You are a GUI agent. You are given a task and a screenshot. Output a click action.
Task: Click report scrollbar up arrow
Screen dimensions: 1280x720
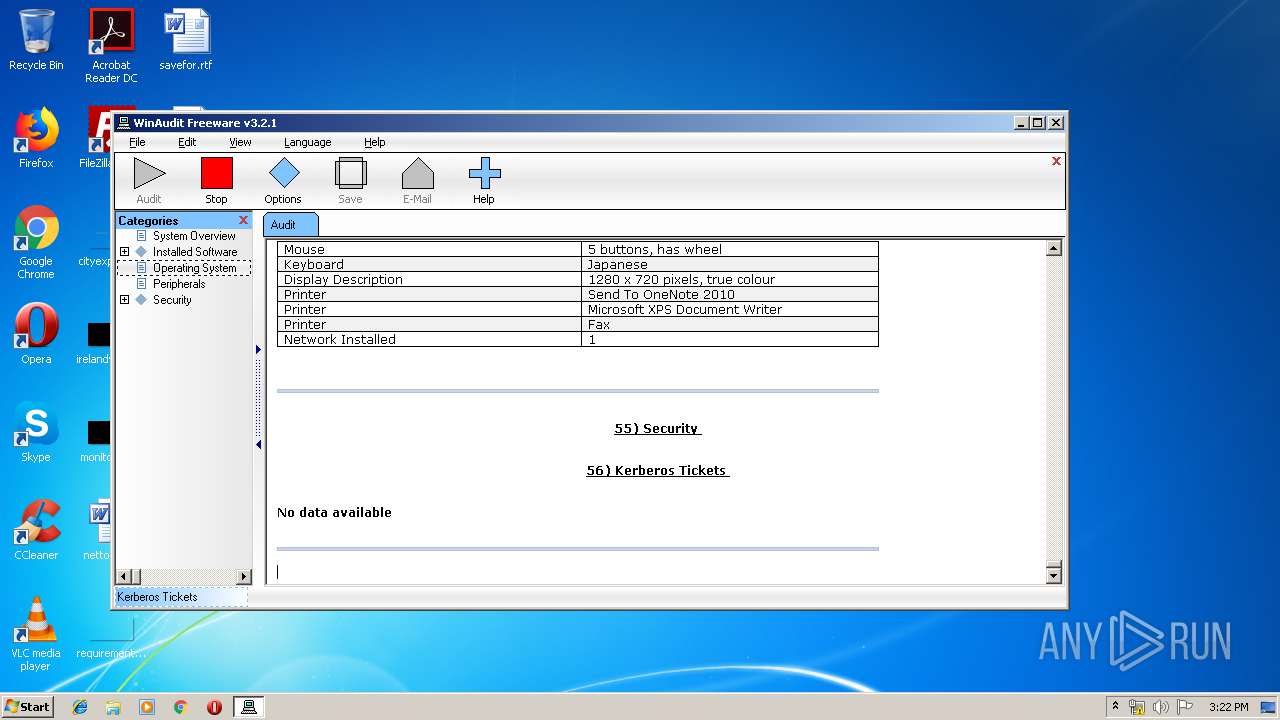pos(1053,248)
